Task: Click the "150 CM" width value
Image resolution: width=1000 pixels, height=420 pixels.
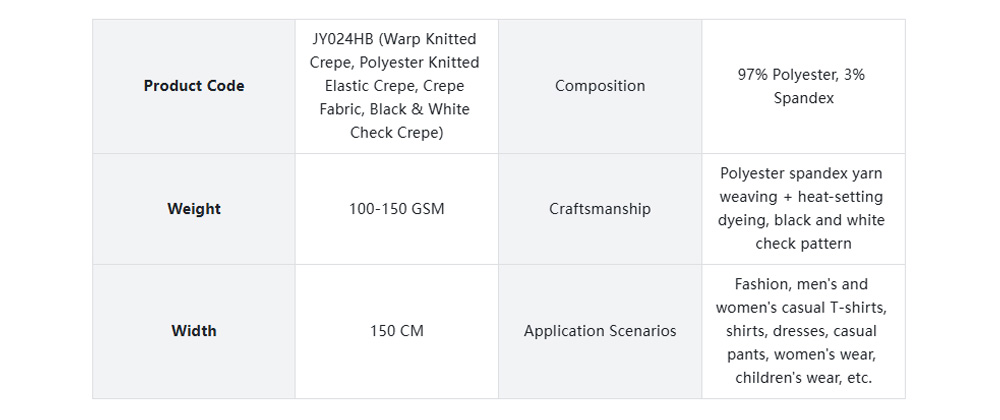Action: coord(397,331)
